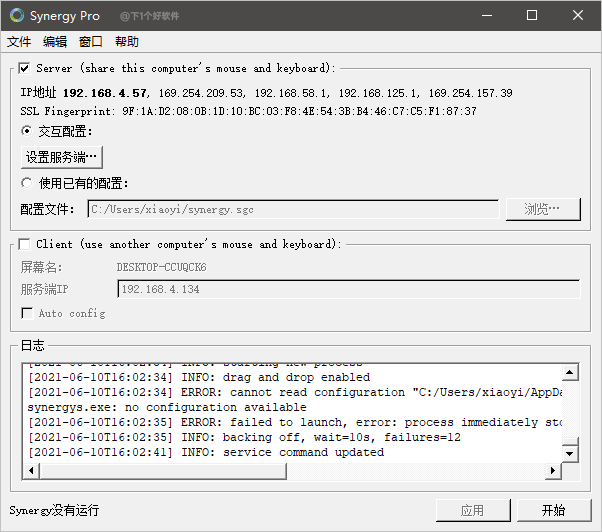Click the 配置文件 path input field
This screenshot has width=602, height=532.
pyautogui.click(x=293, y=209)
